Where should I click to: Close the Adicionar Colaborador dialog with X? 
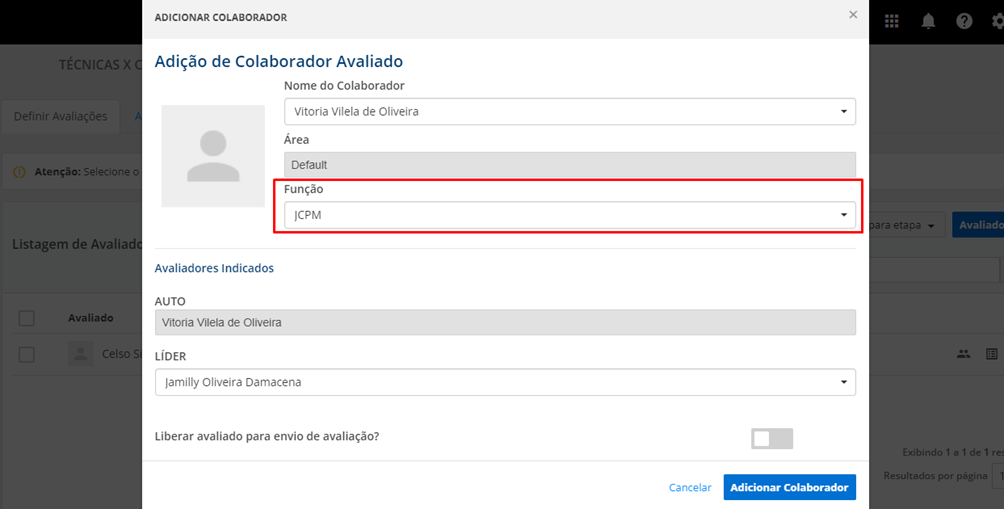(853, 15)
